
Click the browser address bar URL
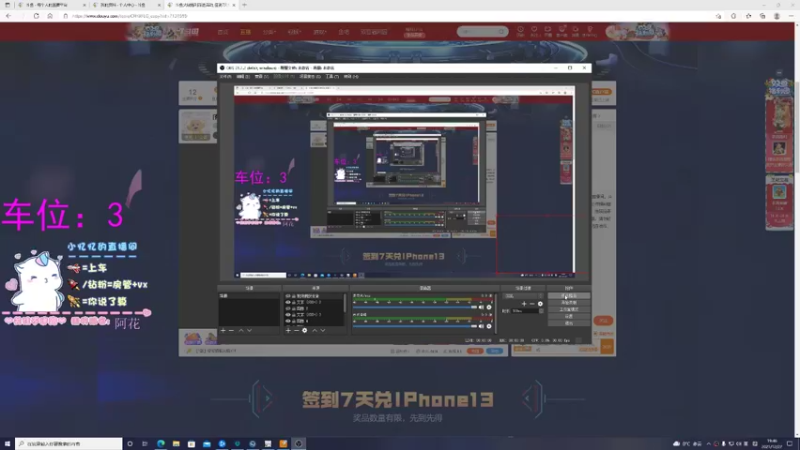pos(130,16)
